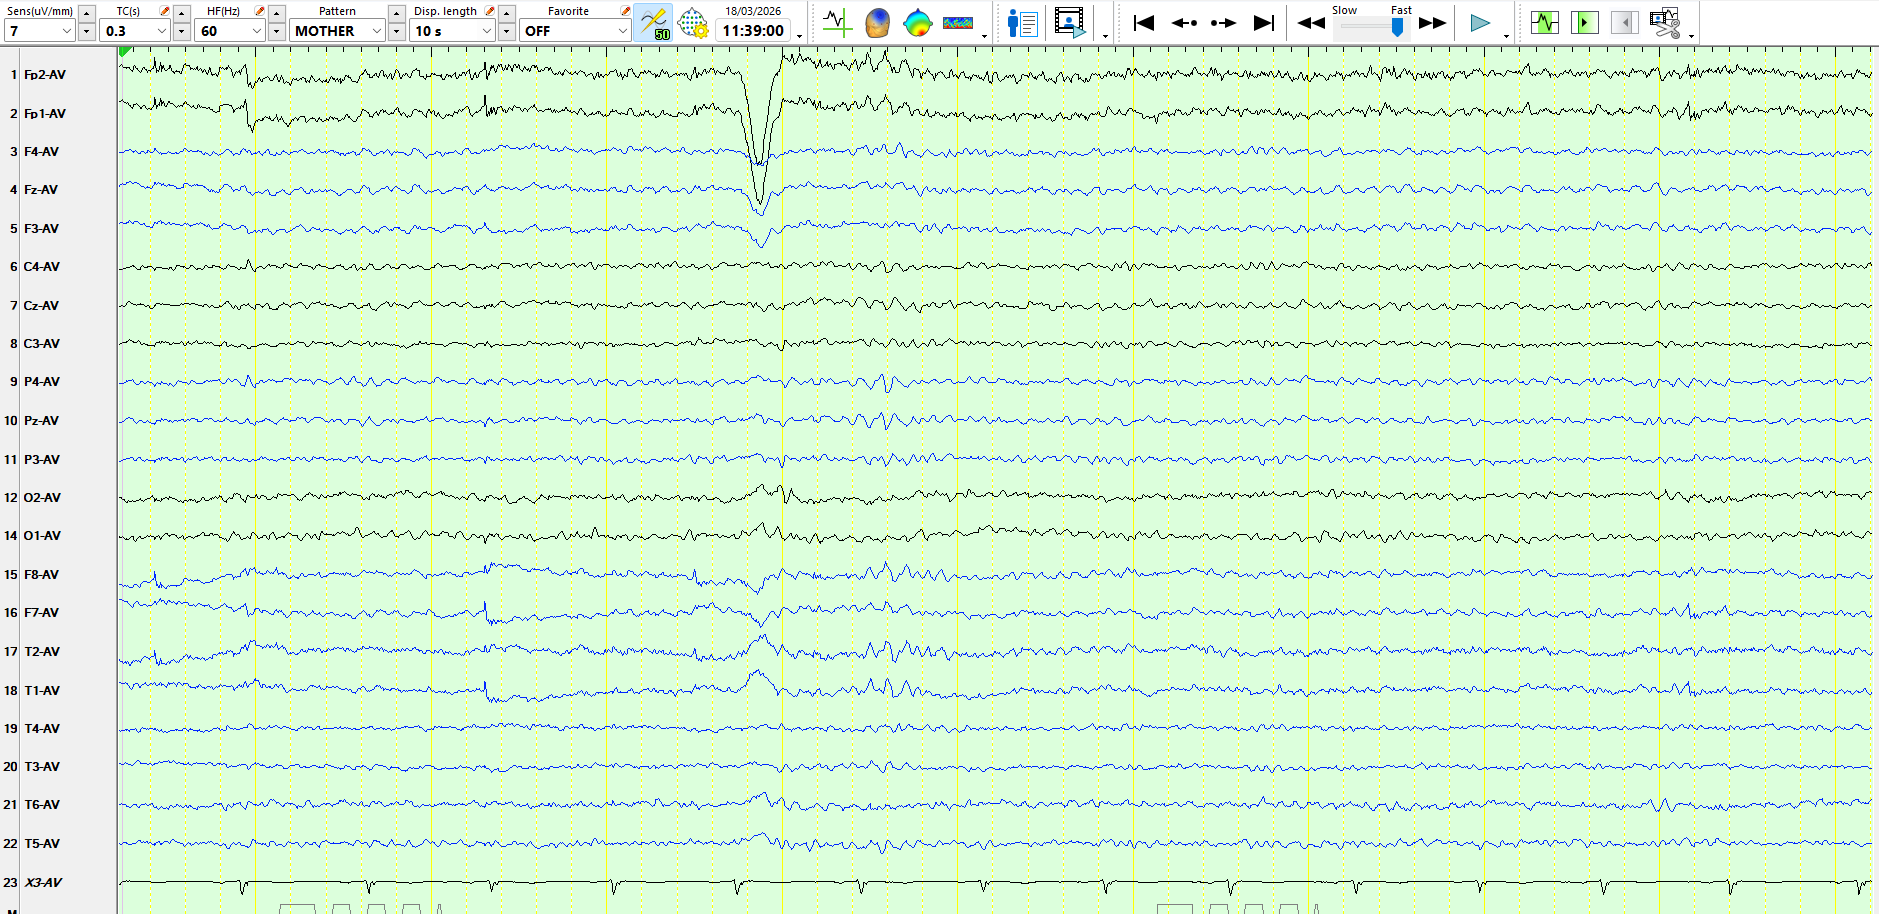Open the waveform cursor measurement tool
This screenshot has height=914, width=1879.
[x=837, y=23]
